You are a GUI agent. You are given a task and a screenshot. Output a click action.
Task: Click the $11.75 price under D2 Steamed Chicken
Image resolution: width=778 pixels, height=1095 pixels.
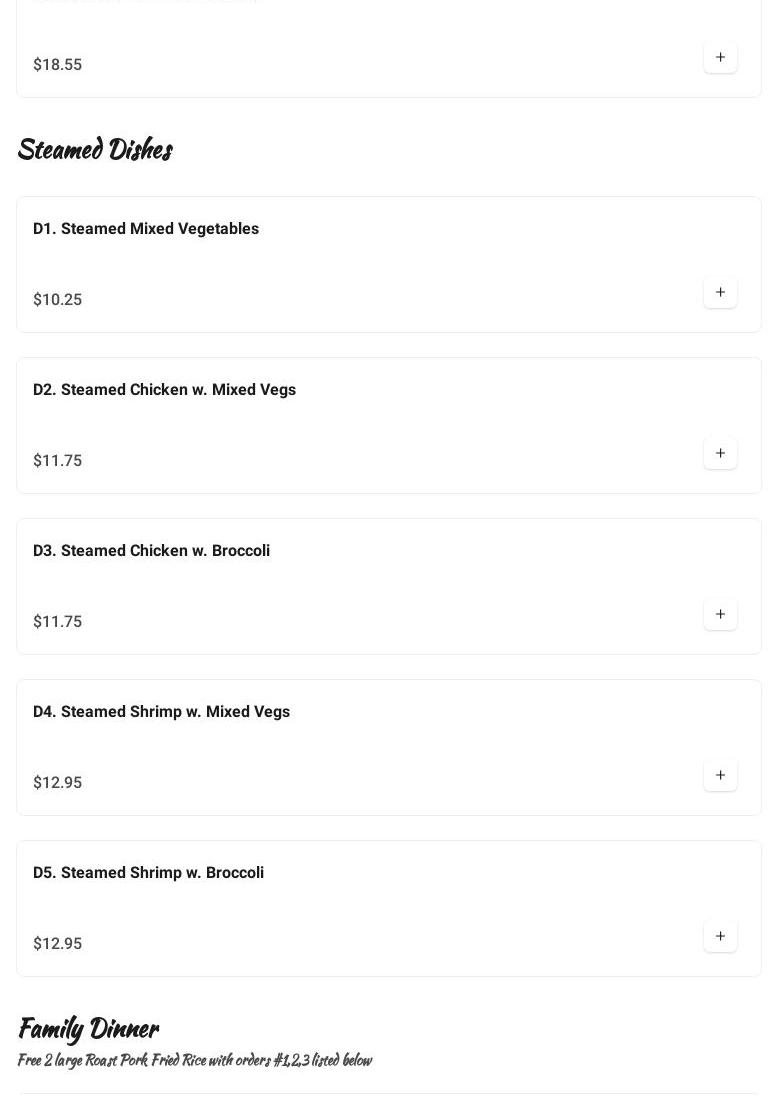tap(57, 461)
